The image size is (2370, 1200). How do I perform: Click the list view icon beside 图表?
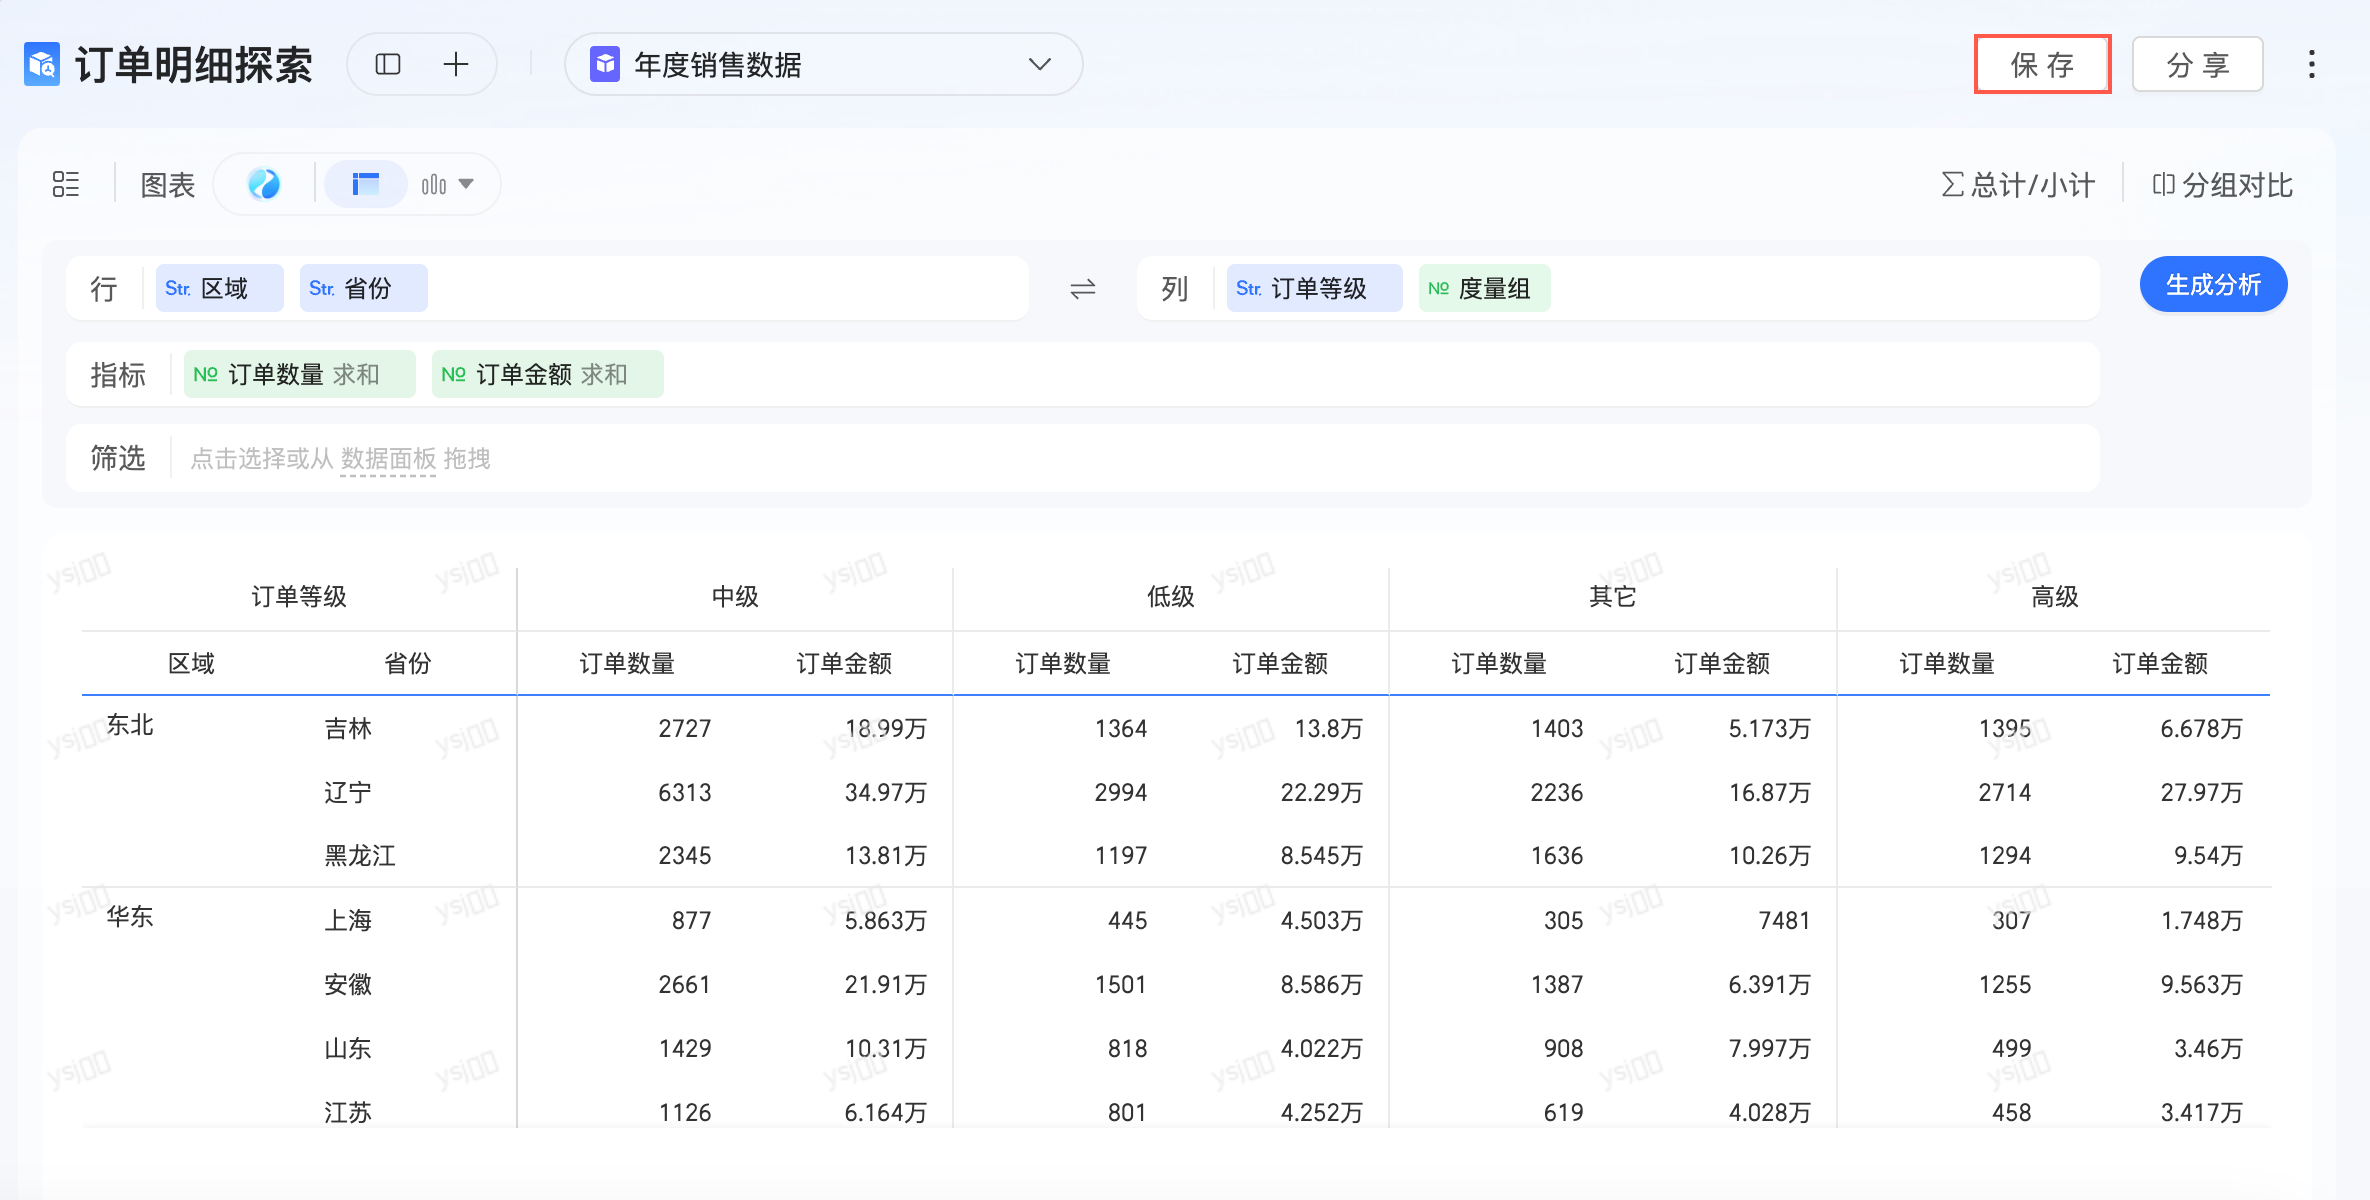pyautogui.click(x=66, y=184)
